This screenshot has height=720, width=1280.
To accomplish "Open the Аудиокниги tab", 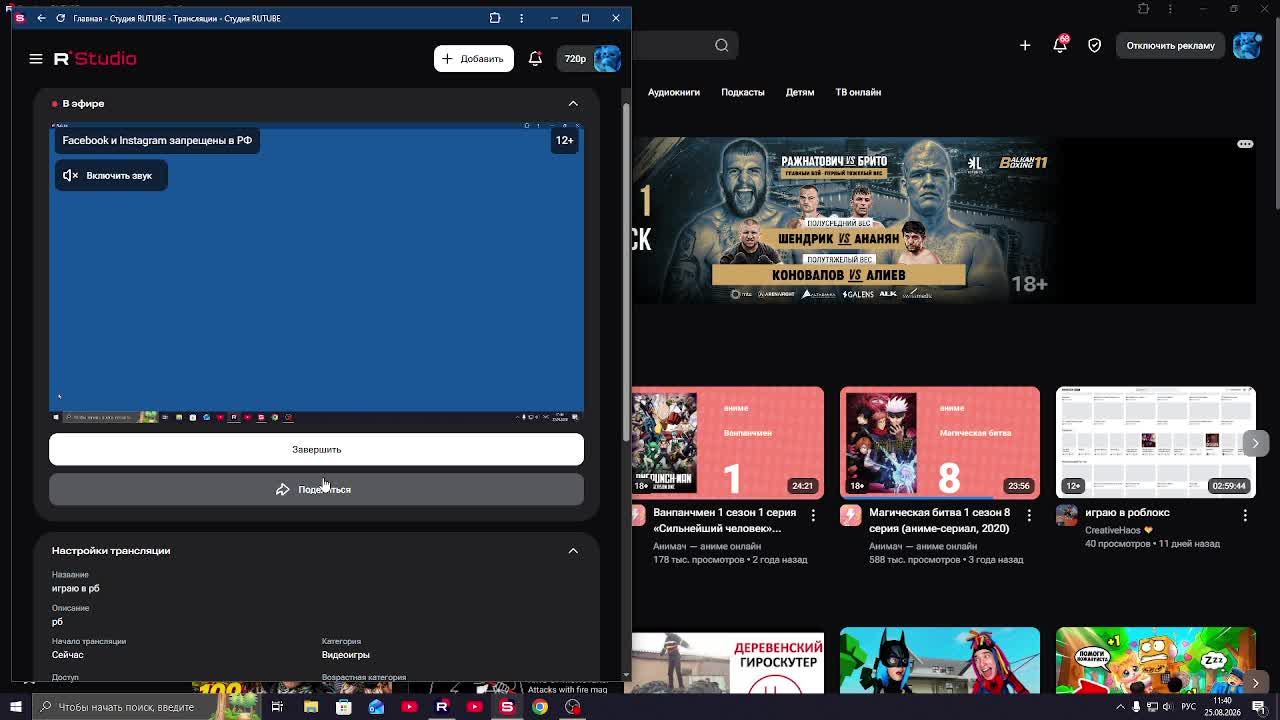I will pos(674,92).
